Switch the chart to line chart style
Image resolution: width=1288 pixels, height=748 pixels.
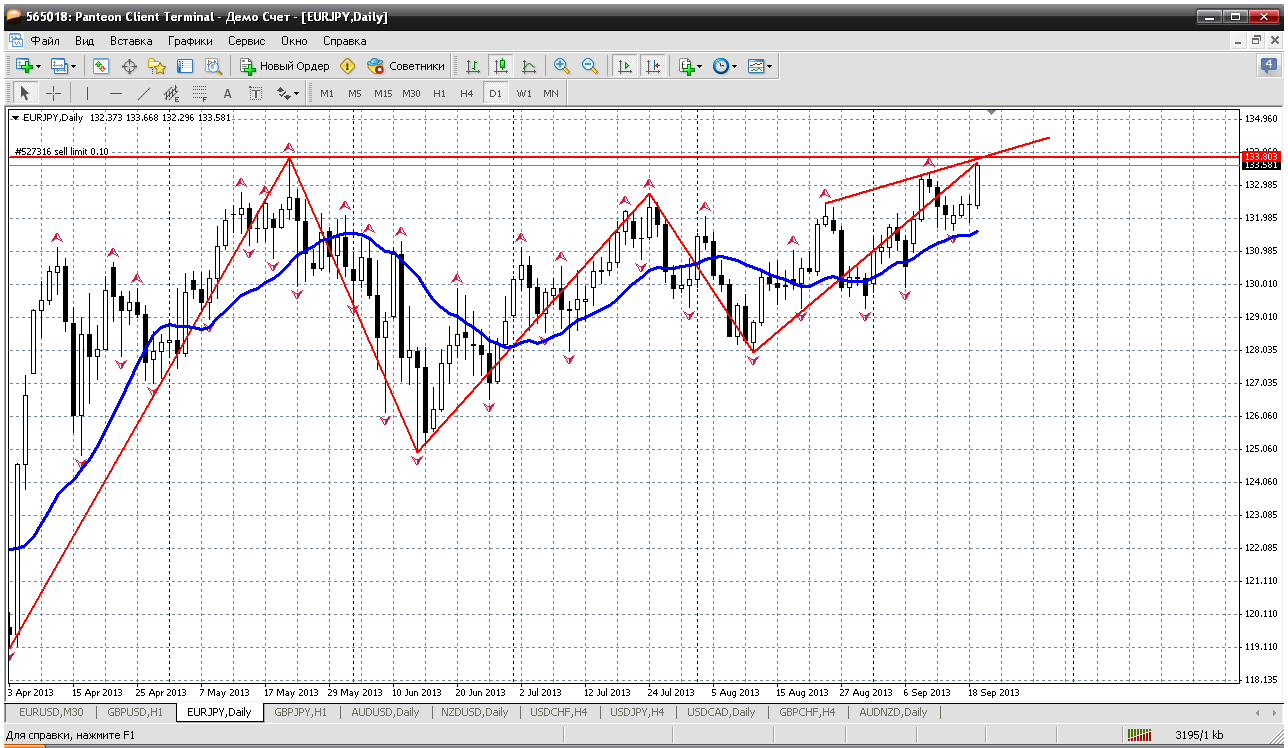pos(529,66)
